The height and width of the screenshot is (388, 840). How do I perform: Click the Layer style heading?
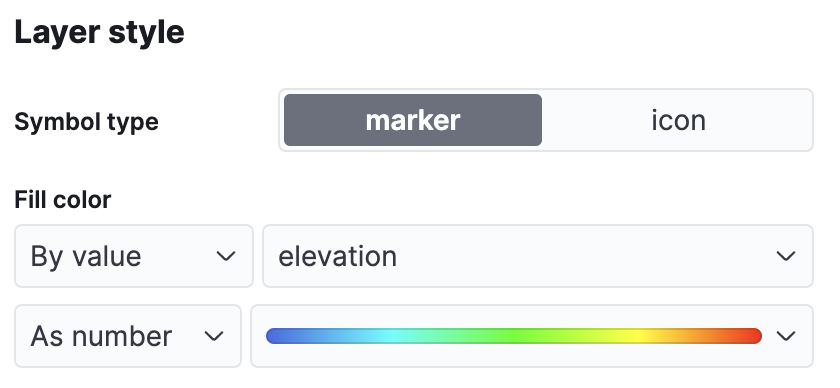click(100, 32)
